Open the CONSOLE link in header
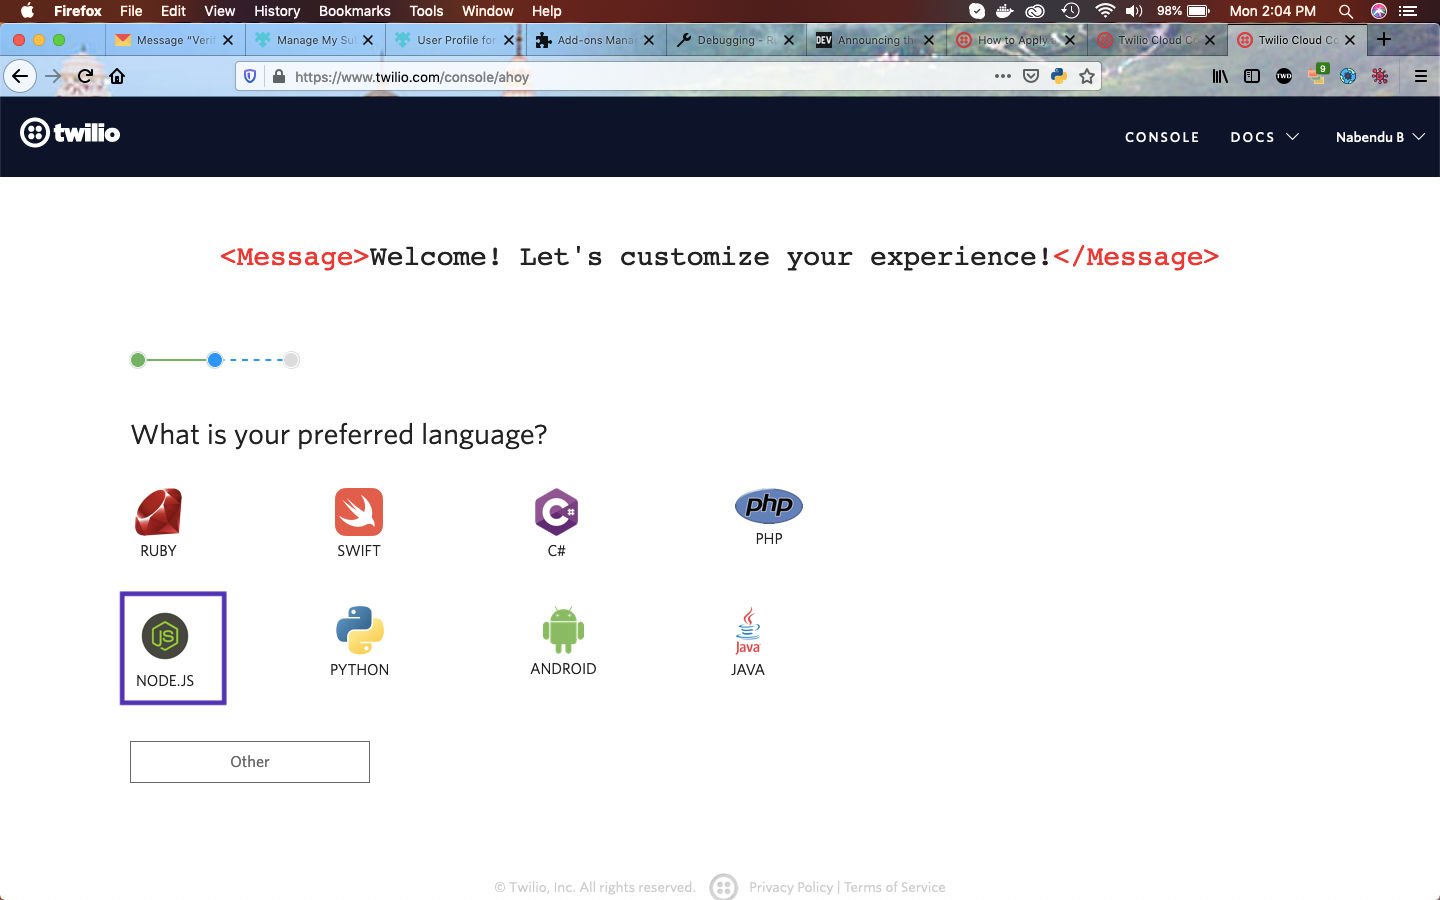 point(1162,137)
